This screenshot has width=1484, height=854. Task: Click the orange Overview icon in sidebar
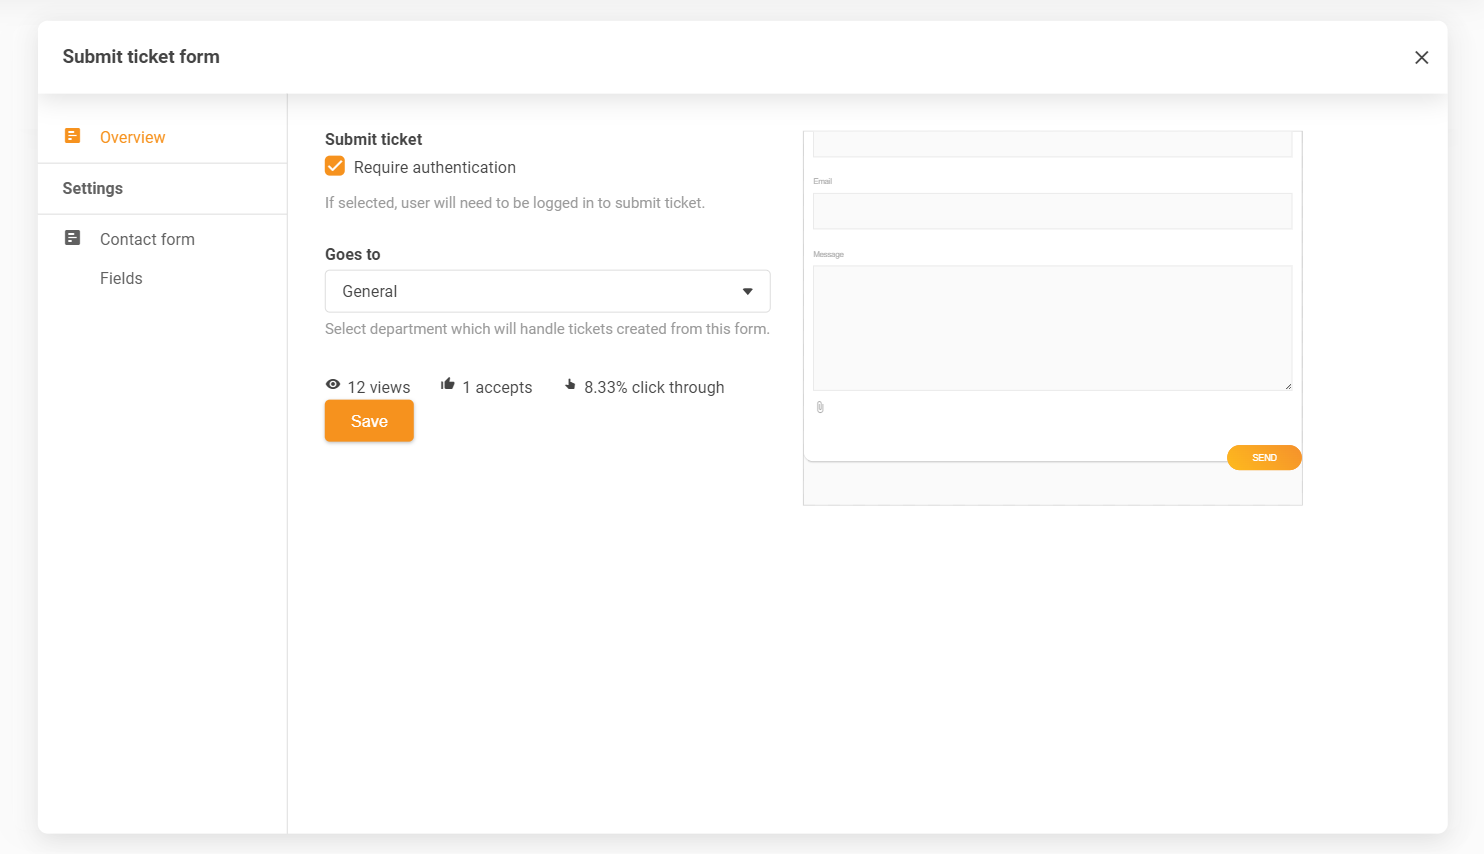click(x=72, y=136)
